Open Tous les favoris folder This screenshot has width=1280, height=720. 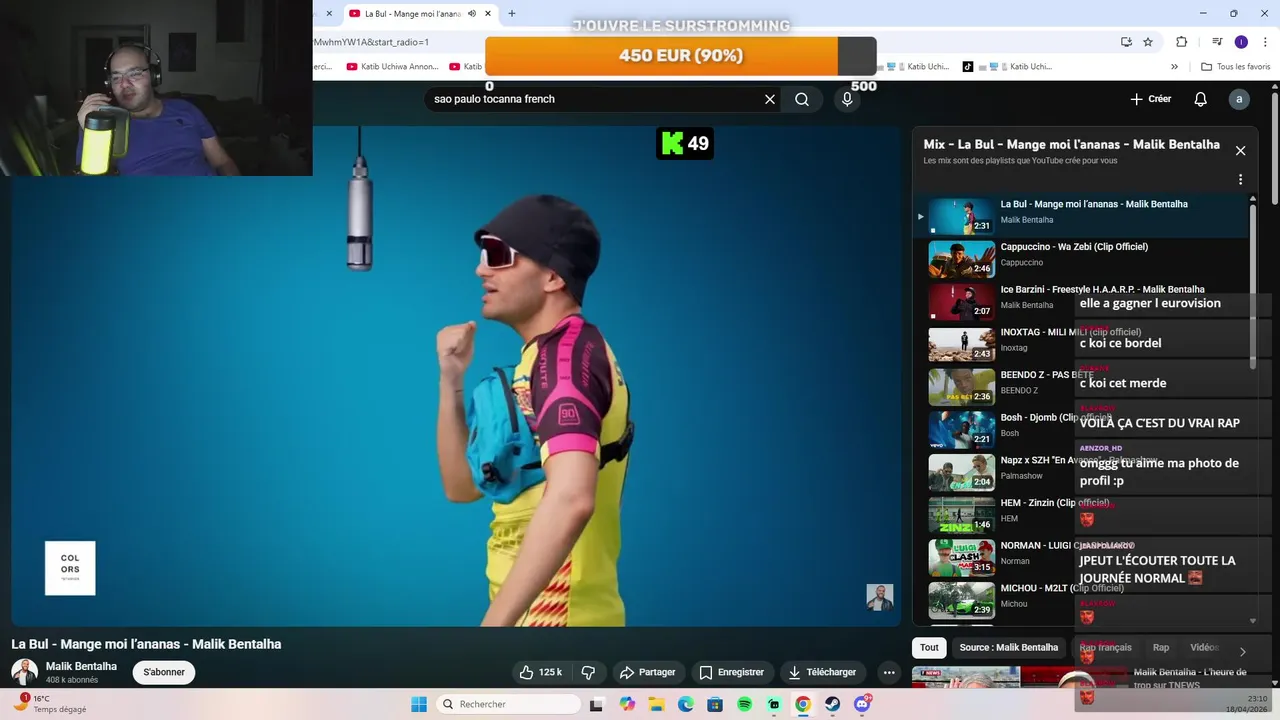coord(1235,67)
